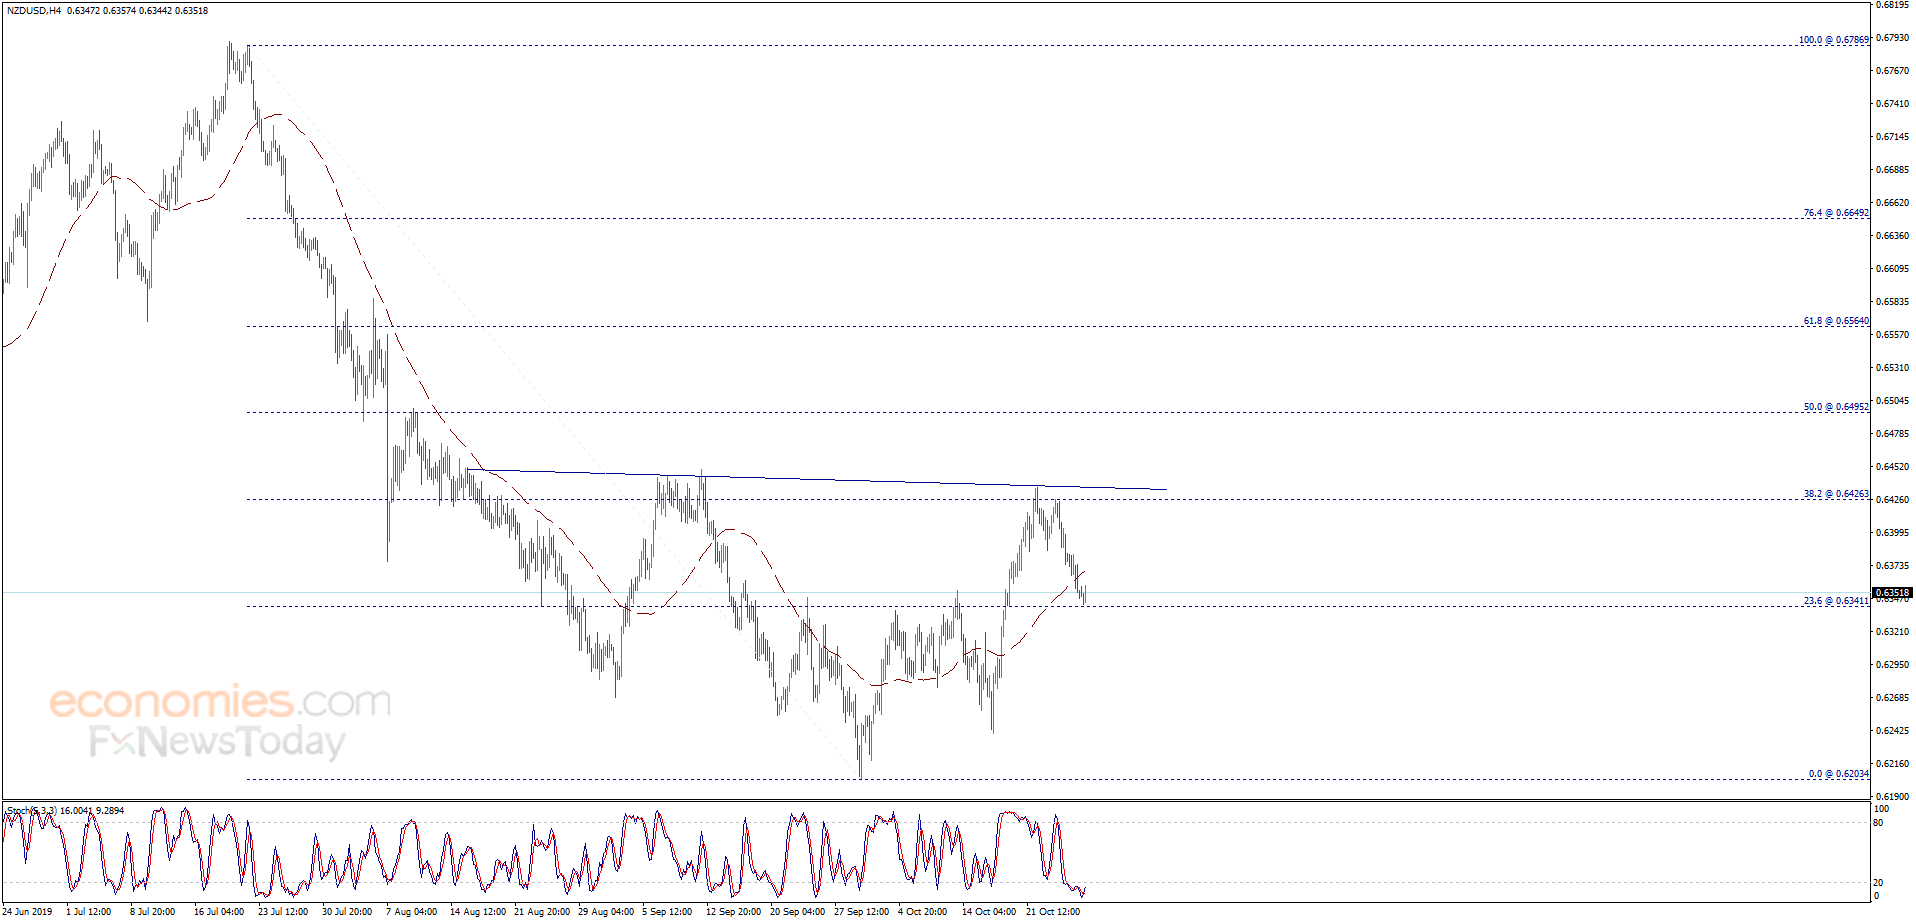Click the 24 Jun 2019 date label
1916x923 pixels.
click(28, 911)
